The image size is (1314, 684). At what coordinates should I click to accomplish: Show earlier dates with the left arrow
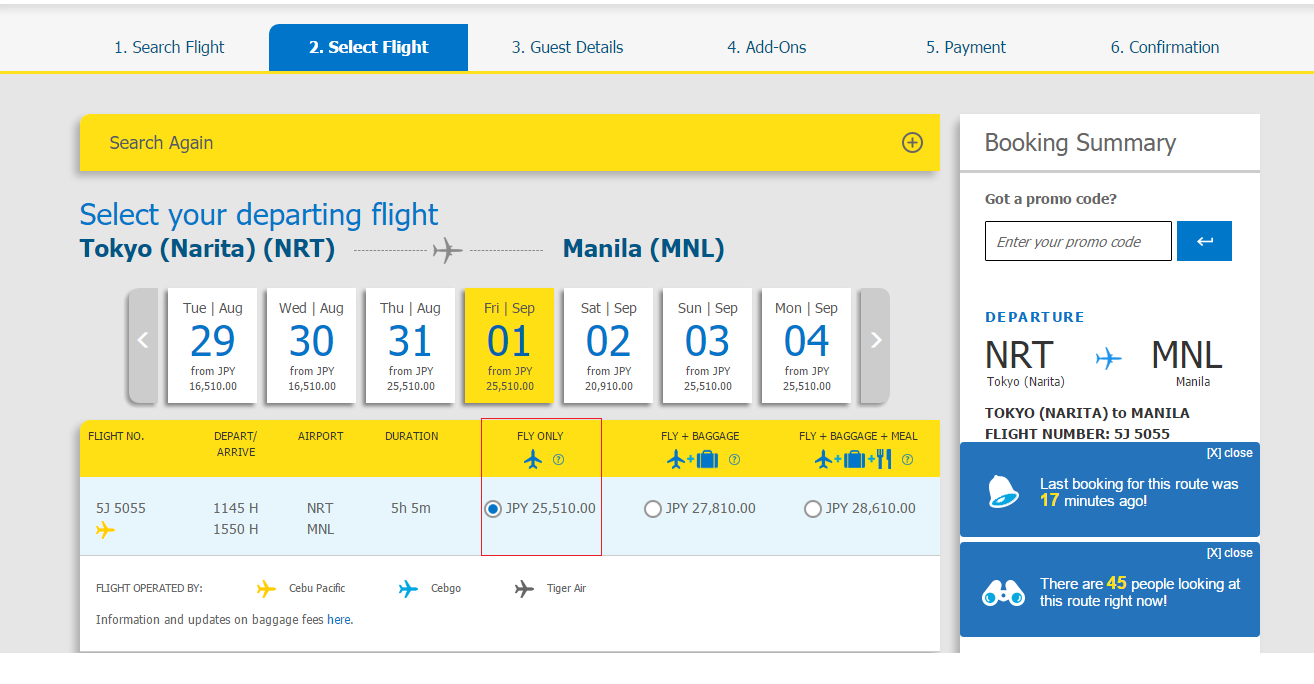[143, 340]
